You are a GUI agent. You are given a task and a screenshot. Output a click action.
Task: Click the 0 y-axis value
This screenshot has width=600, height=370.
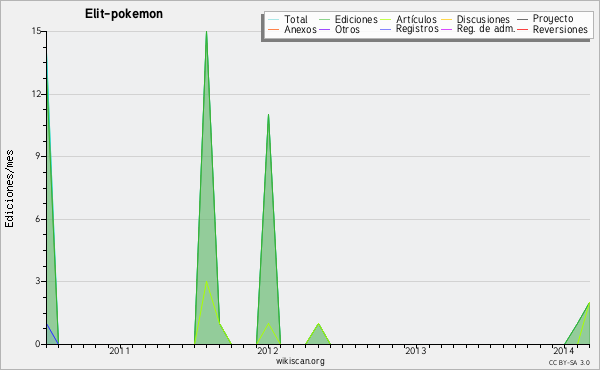[38, 344]
